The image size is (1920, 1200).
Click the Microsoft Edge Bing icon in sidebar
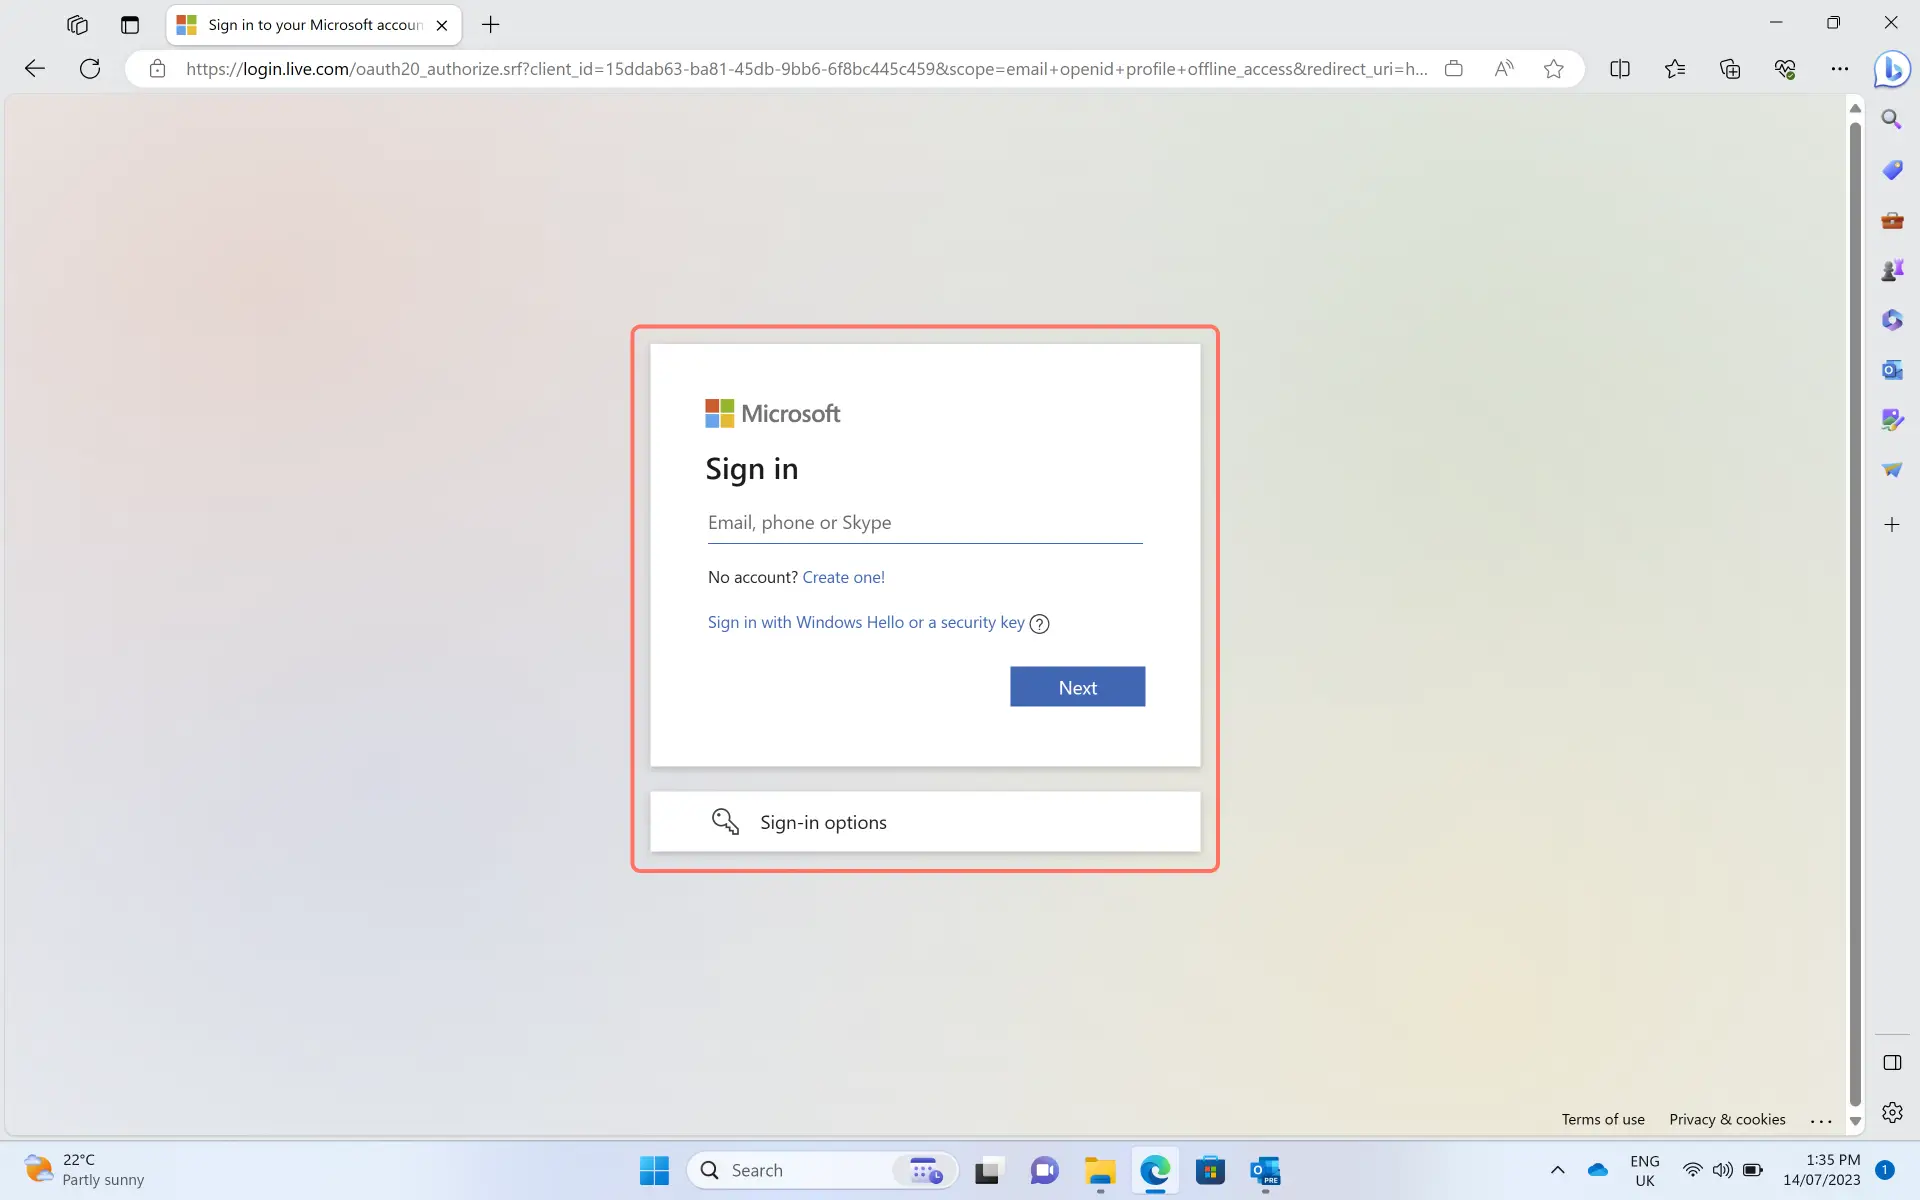1892,69
